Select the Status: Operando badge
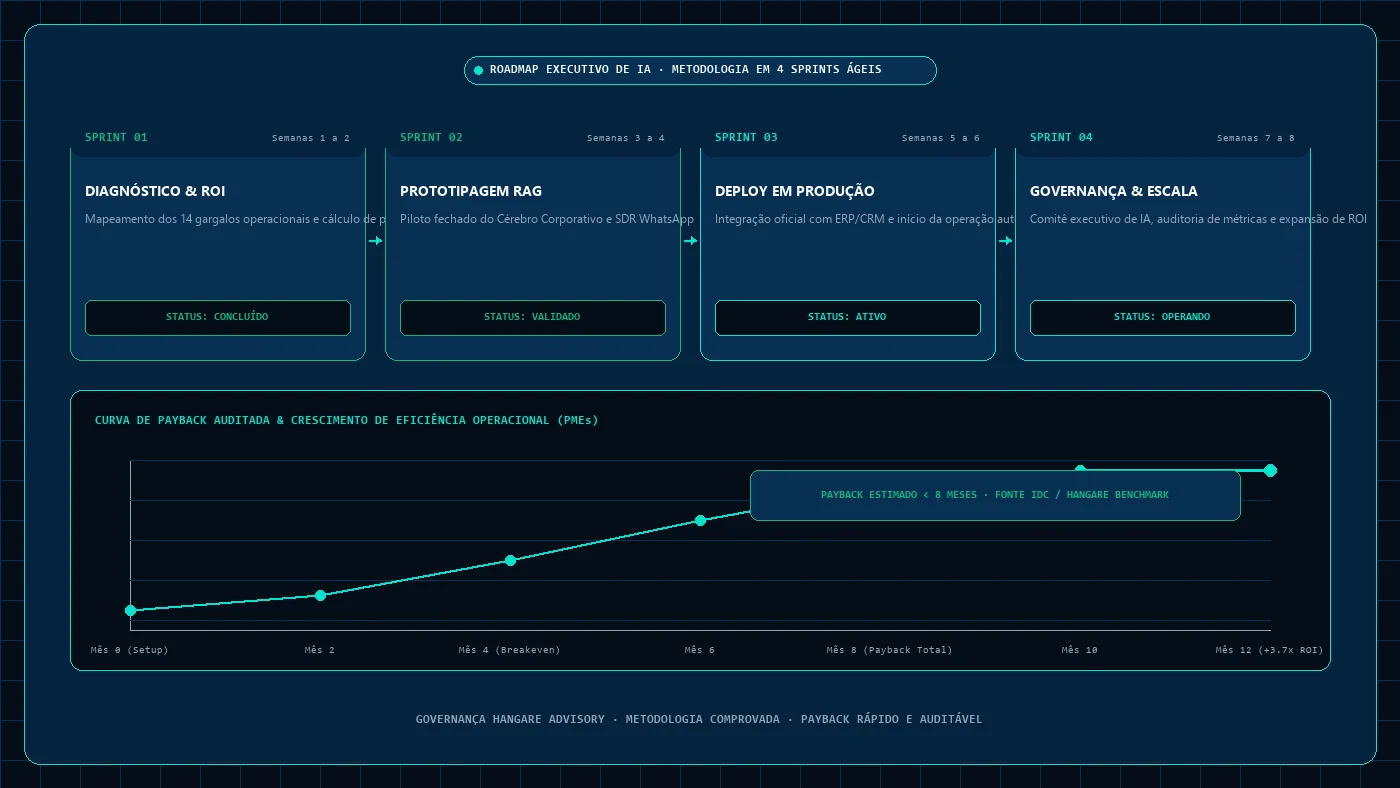Screen dimensions: 1400x788 click(x=1163, y=318)
